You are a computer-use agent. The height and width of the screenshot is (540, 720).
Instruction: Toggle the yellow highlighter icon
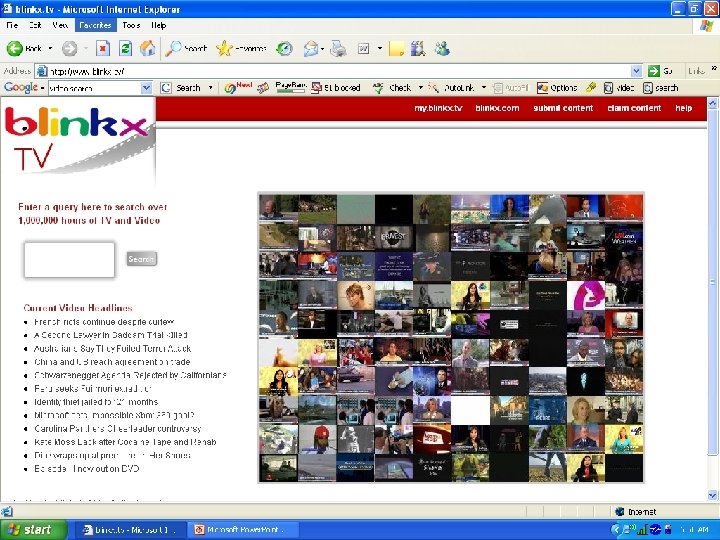591,87
